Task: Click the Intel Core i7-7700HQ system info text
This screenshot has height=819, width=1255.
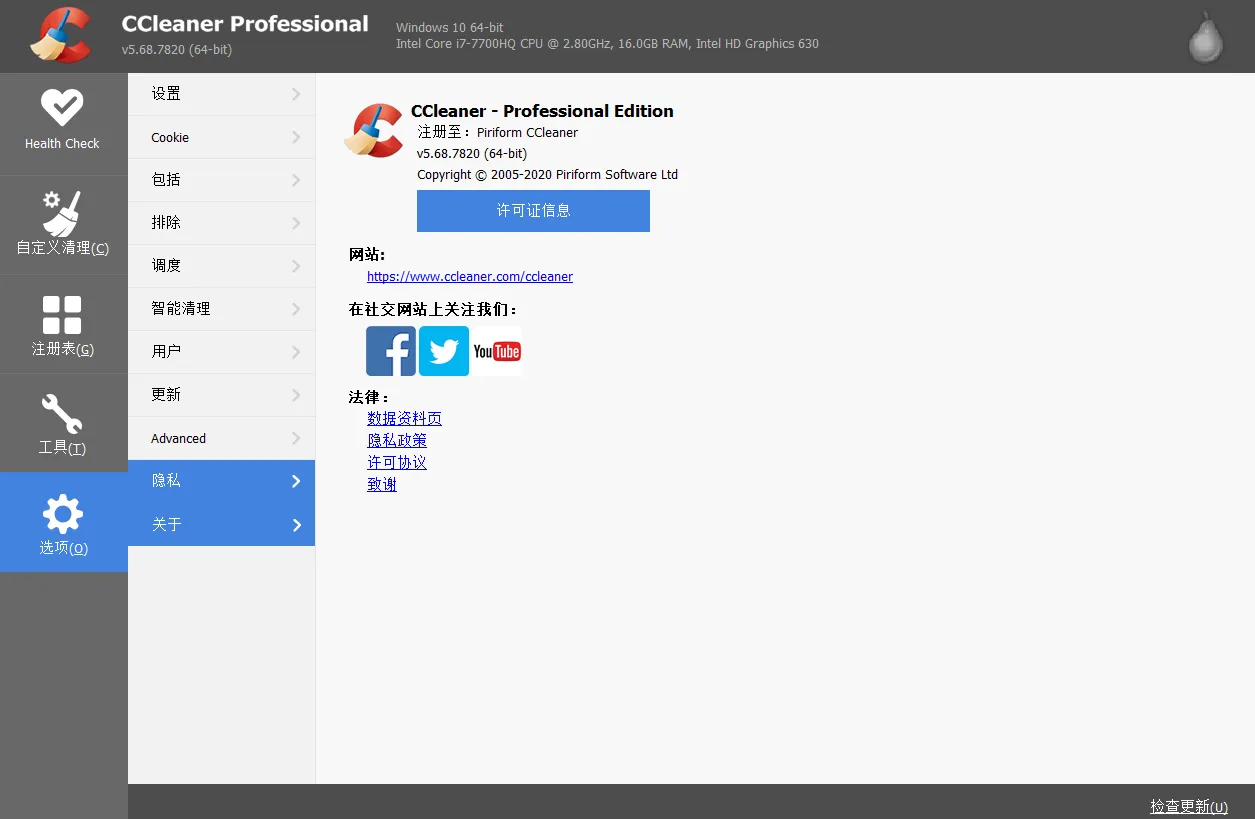Action: coord(607,44)
